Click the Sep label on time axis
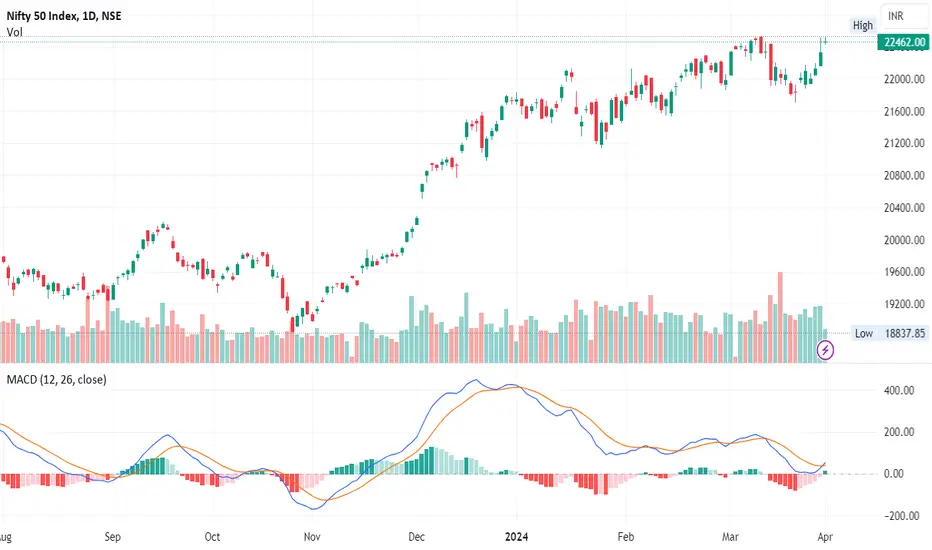Screen dimensions: 932x550 112,536
